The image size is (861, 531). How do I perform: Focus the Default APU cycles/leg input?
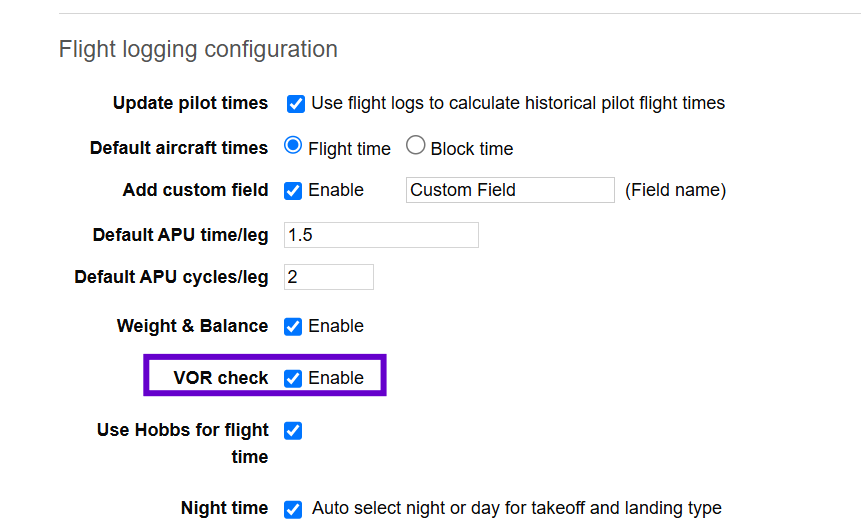pos(329,277)
